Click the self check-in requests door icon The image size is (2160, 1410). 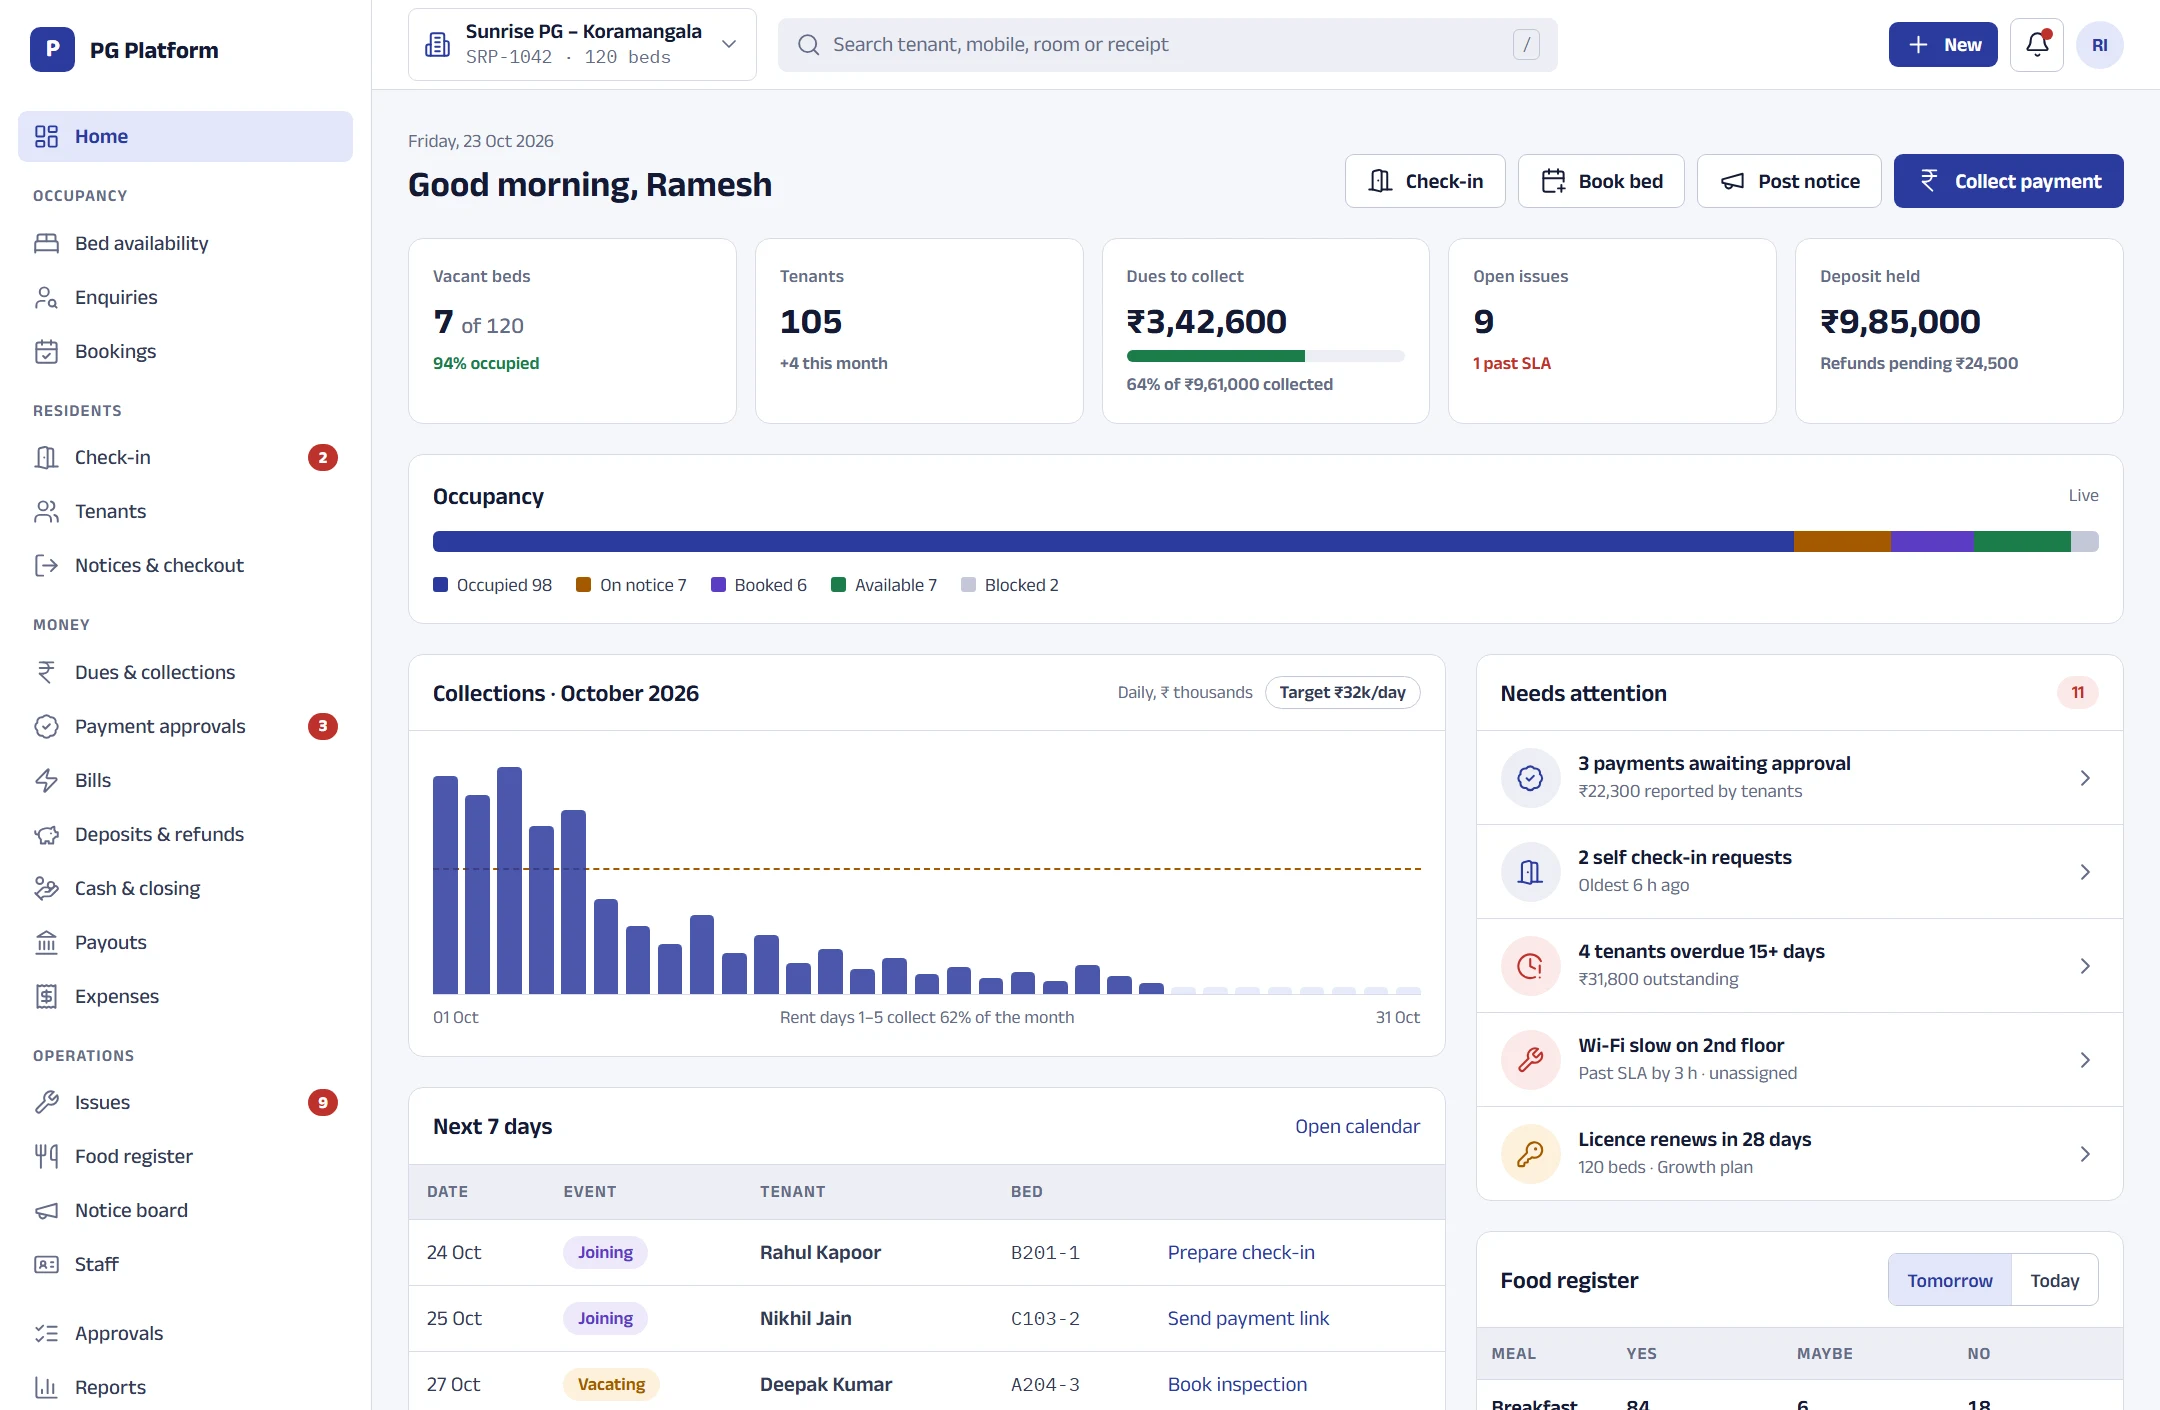tap(1530, 872)
